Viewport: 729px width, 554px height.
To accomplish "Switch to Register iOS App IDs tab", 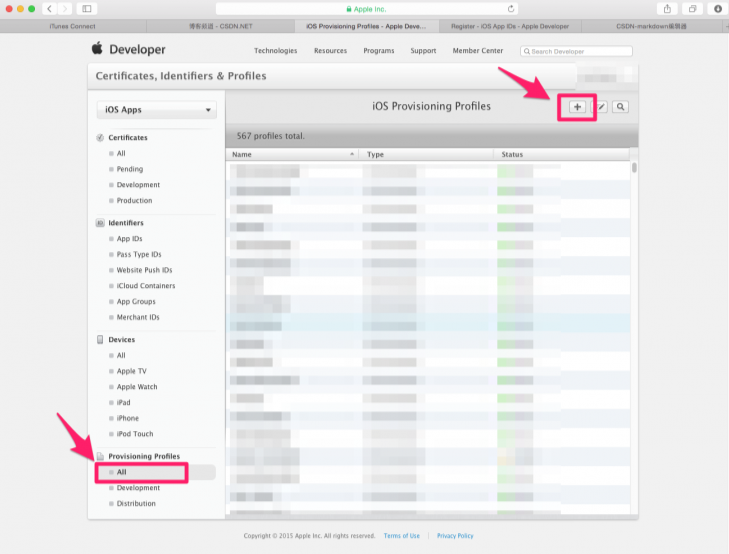I will [x=510, y=26].
